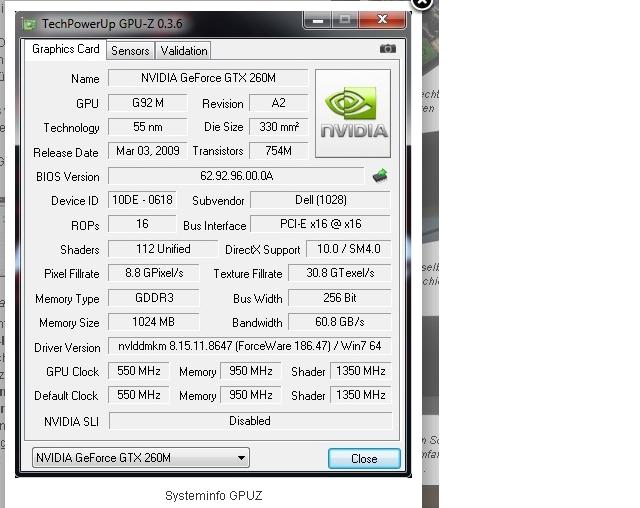Screen dimensions: 640x508
Task: Click the Bus Interface value PCI-E x16 @ x16
Action: [320, 224]
